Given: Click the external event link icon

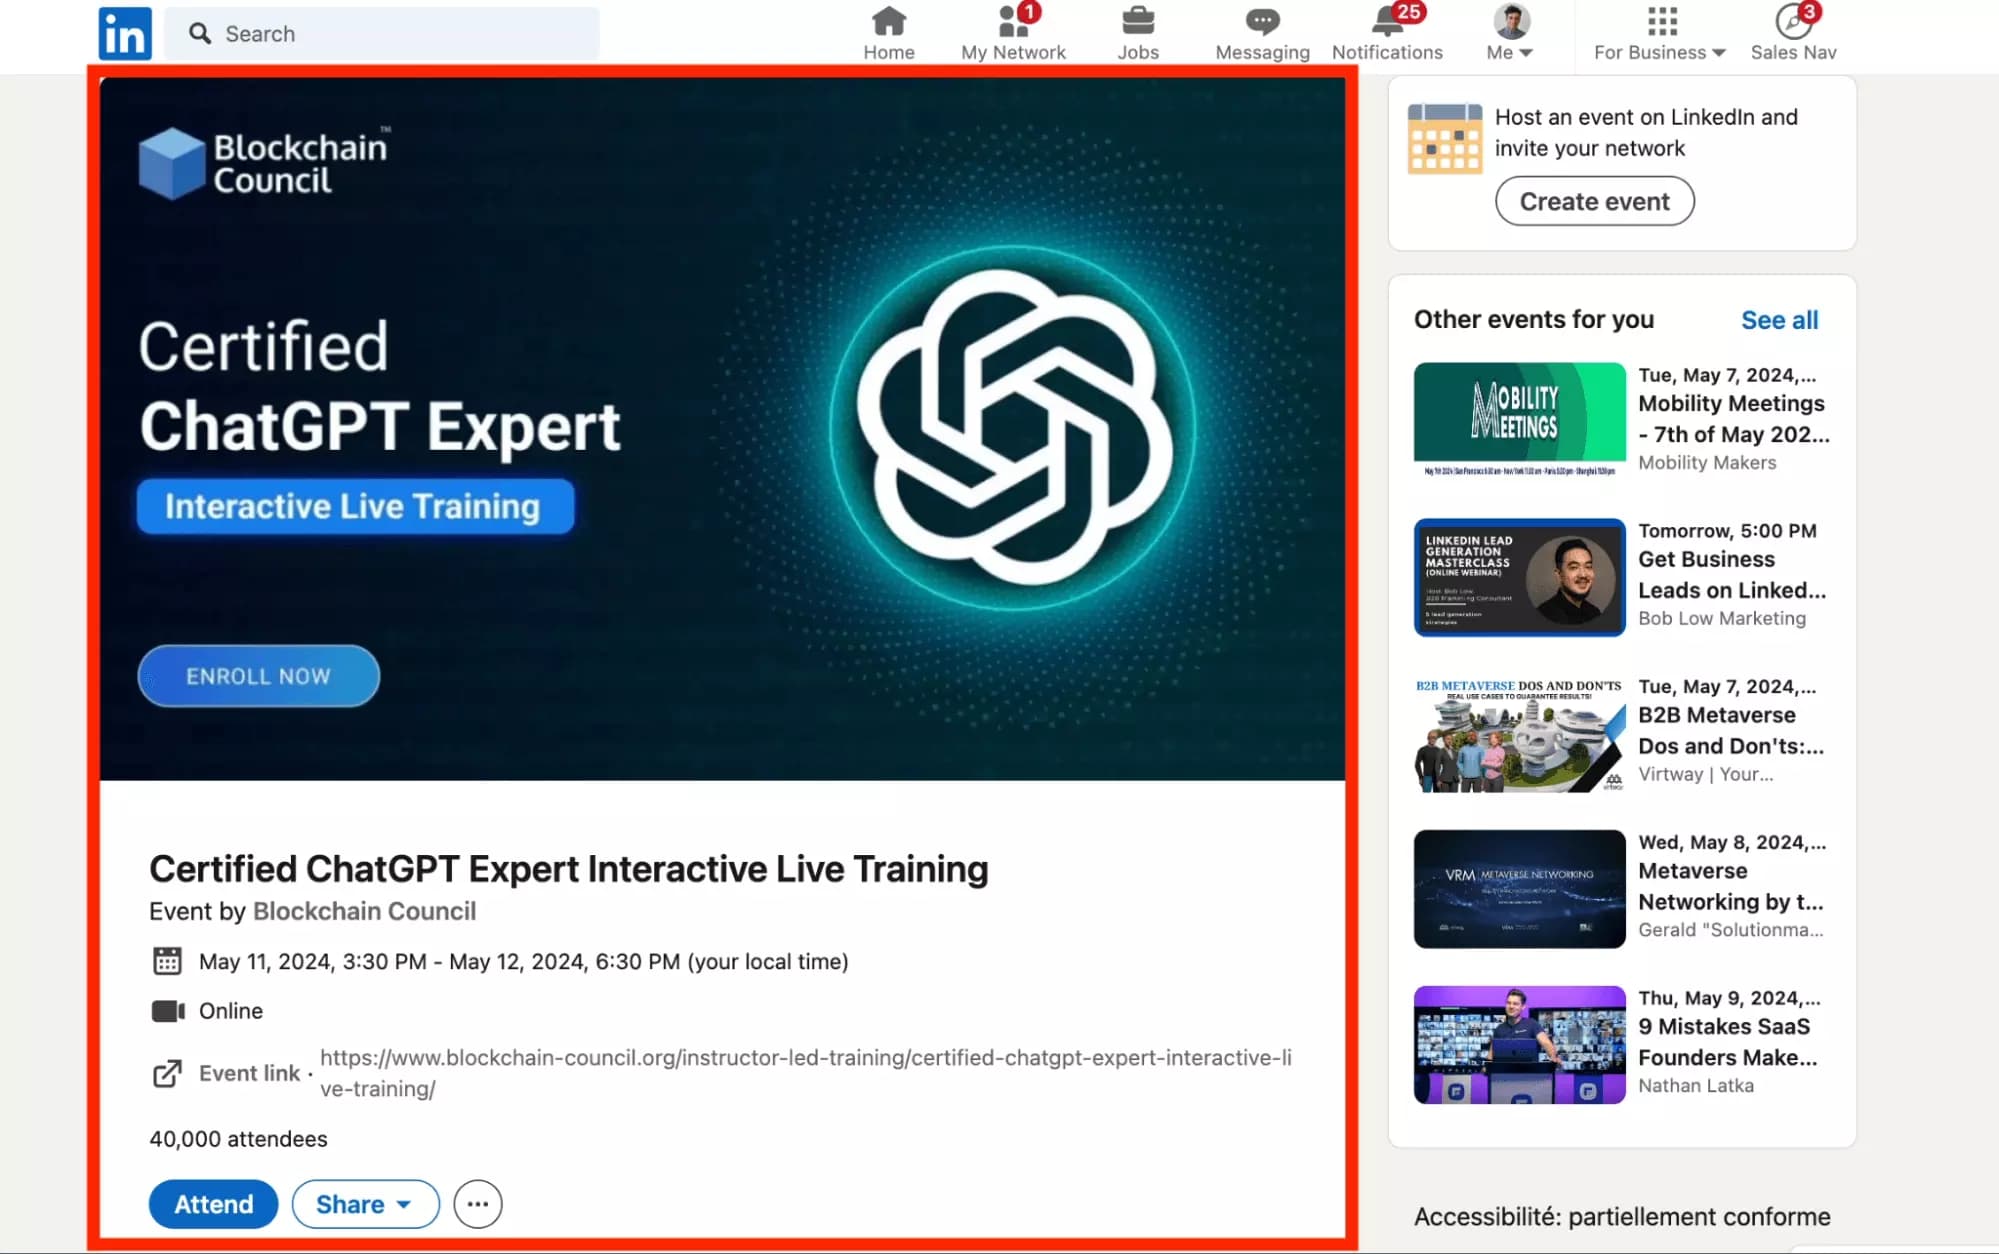Looking at the screenshot, I should (x=167, y=1073).
